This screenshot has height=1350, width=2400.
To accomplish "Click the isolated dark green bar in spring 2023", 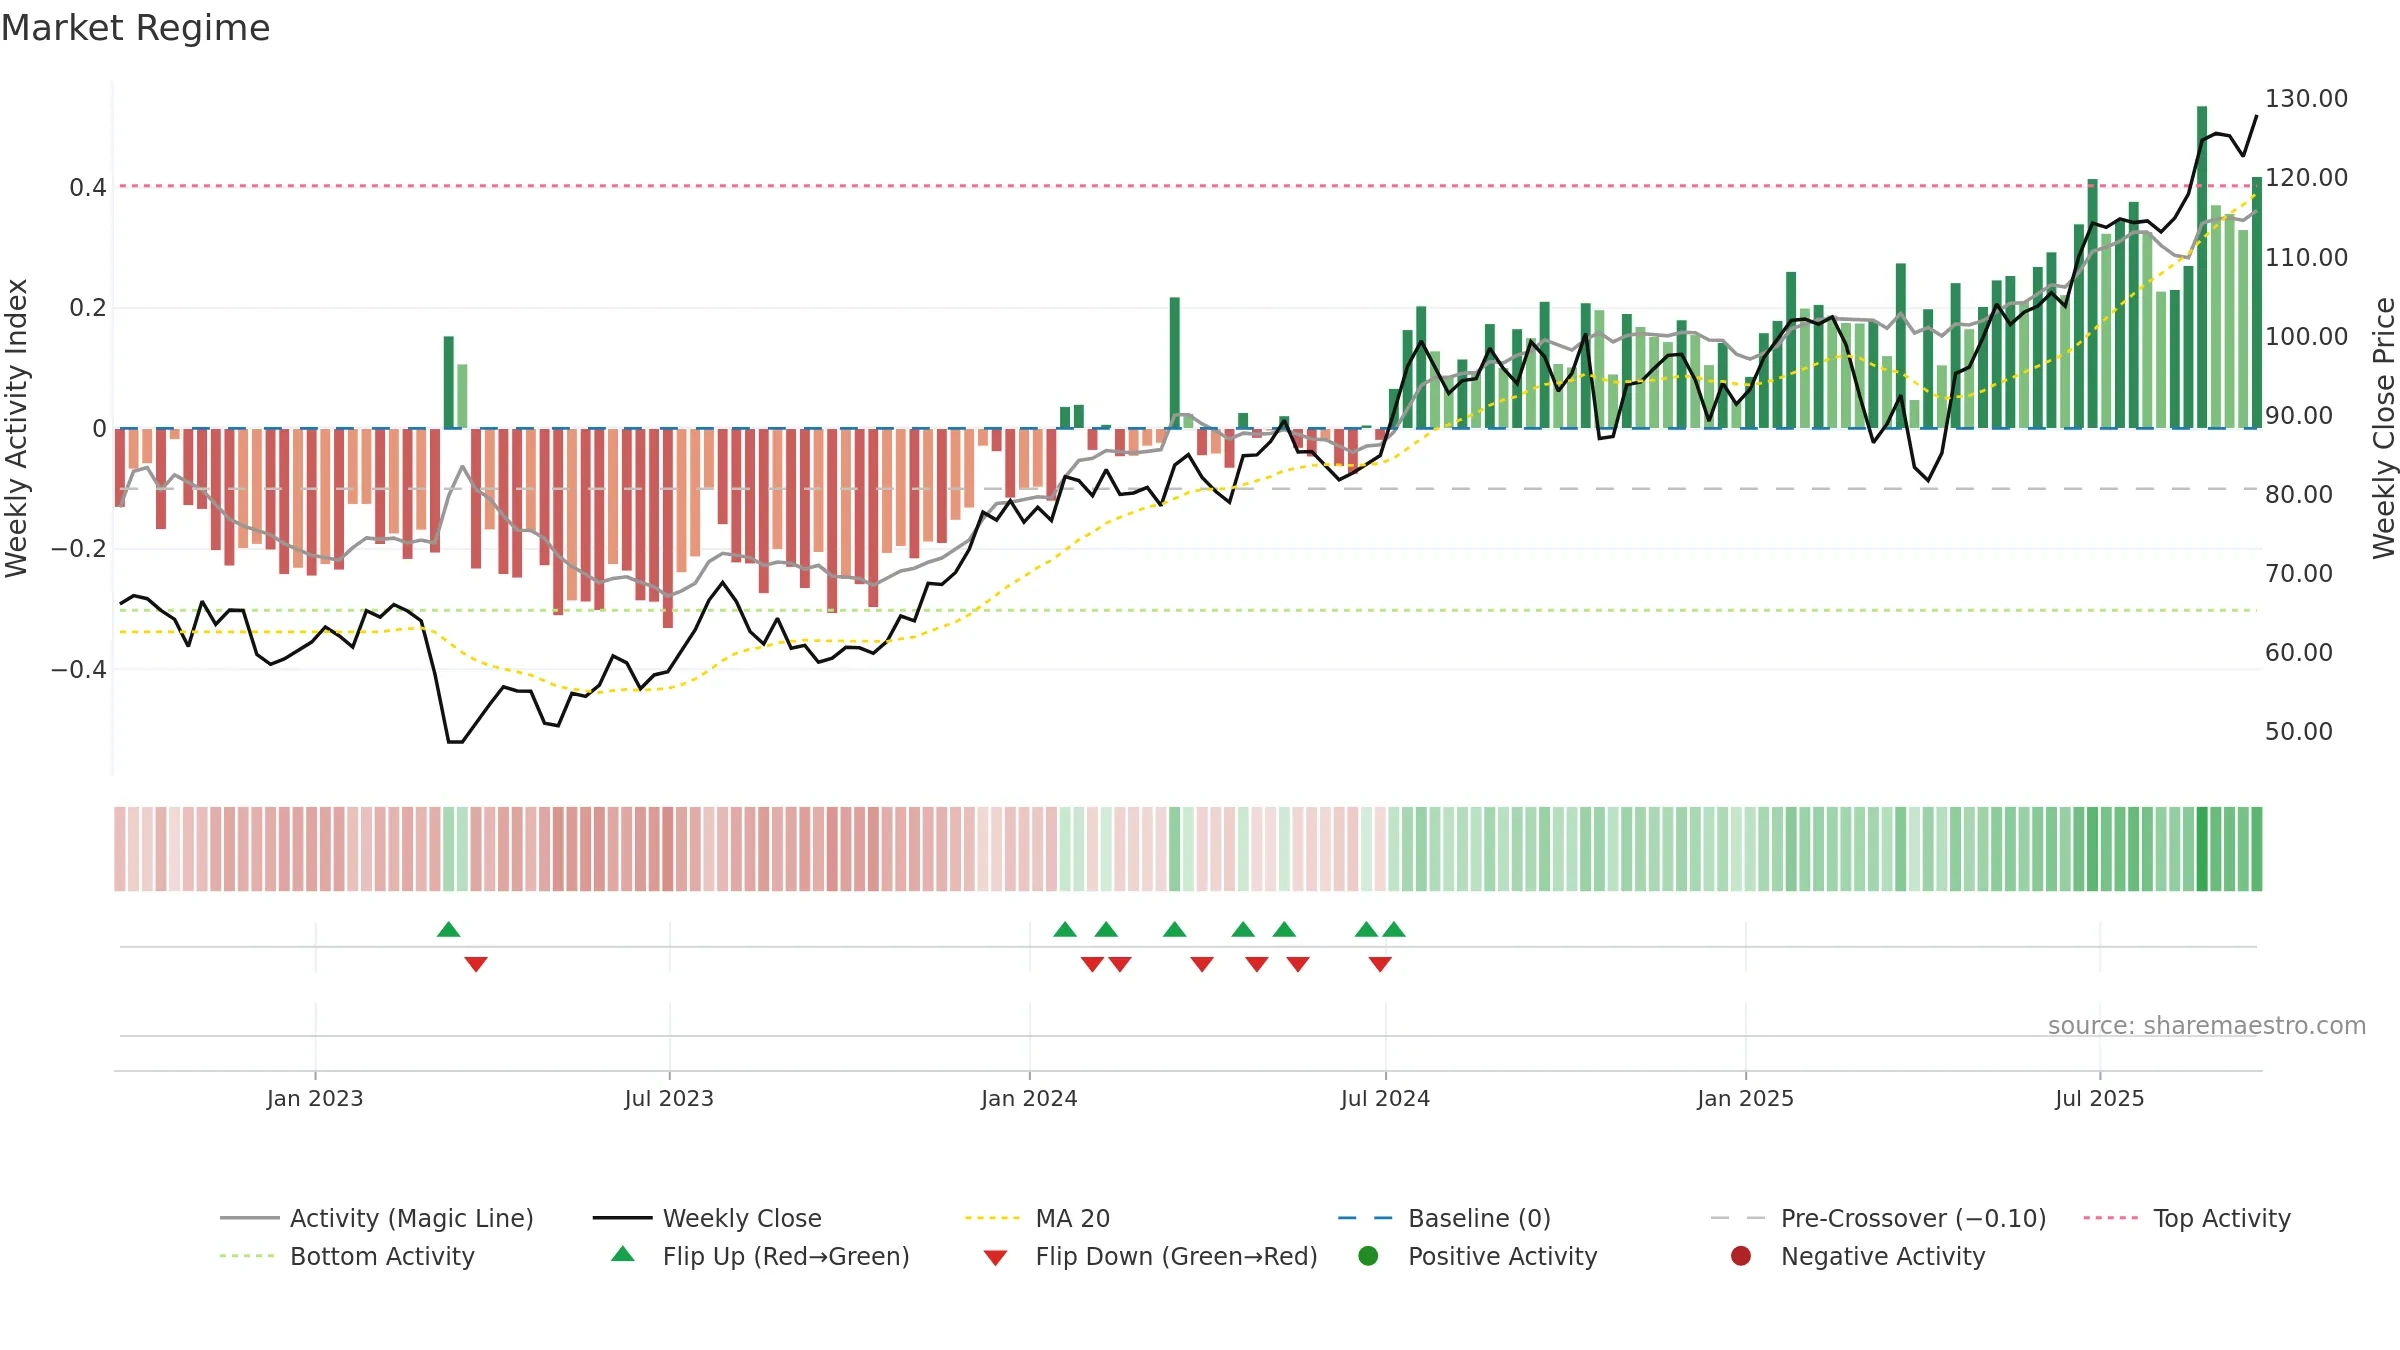I will 449,382.
